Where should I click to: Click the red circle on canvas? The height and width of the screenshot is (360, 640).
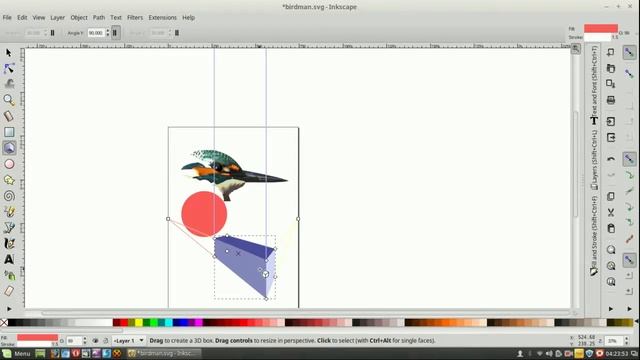coord(204,214)
